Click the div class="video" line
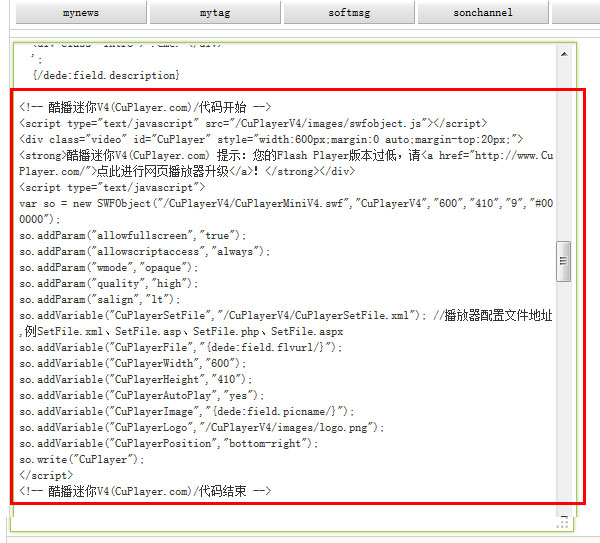The image size is (600, 543). point(271,139)
